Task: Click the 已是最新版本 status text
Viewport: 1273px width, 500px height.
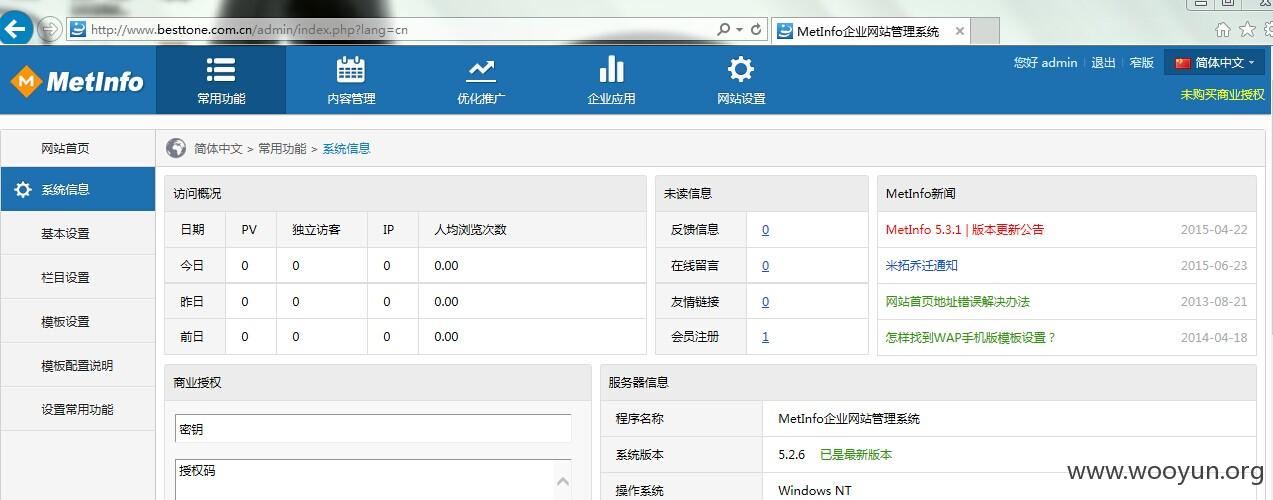Action: coord(856,454)
